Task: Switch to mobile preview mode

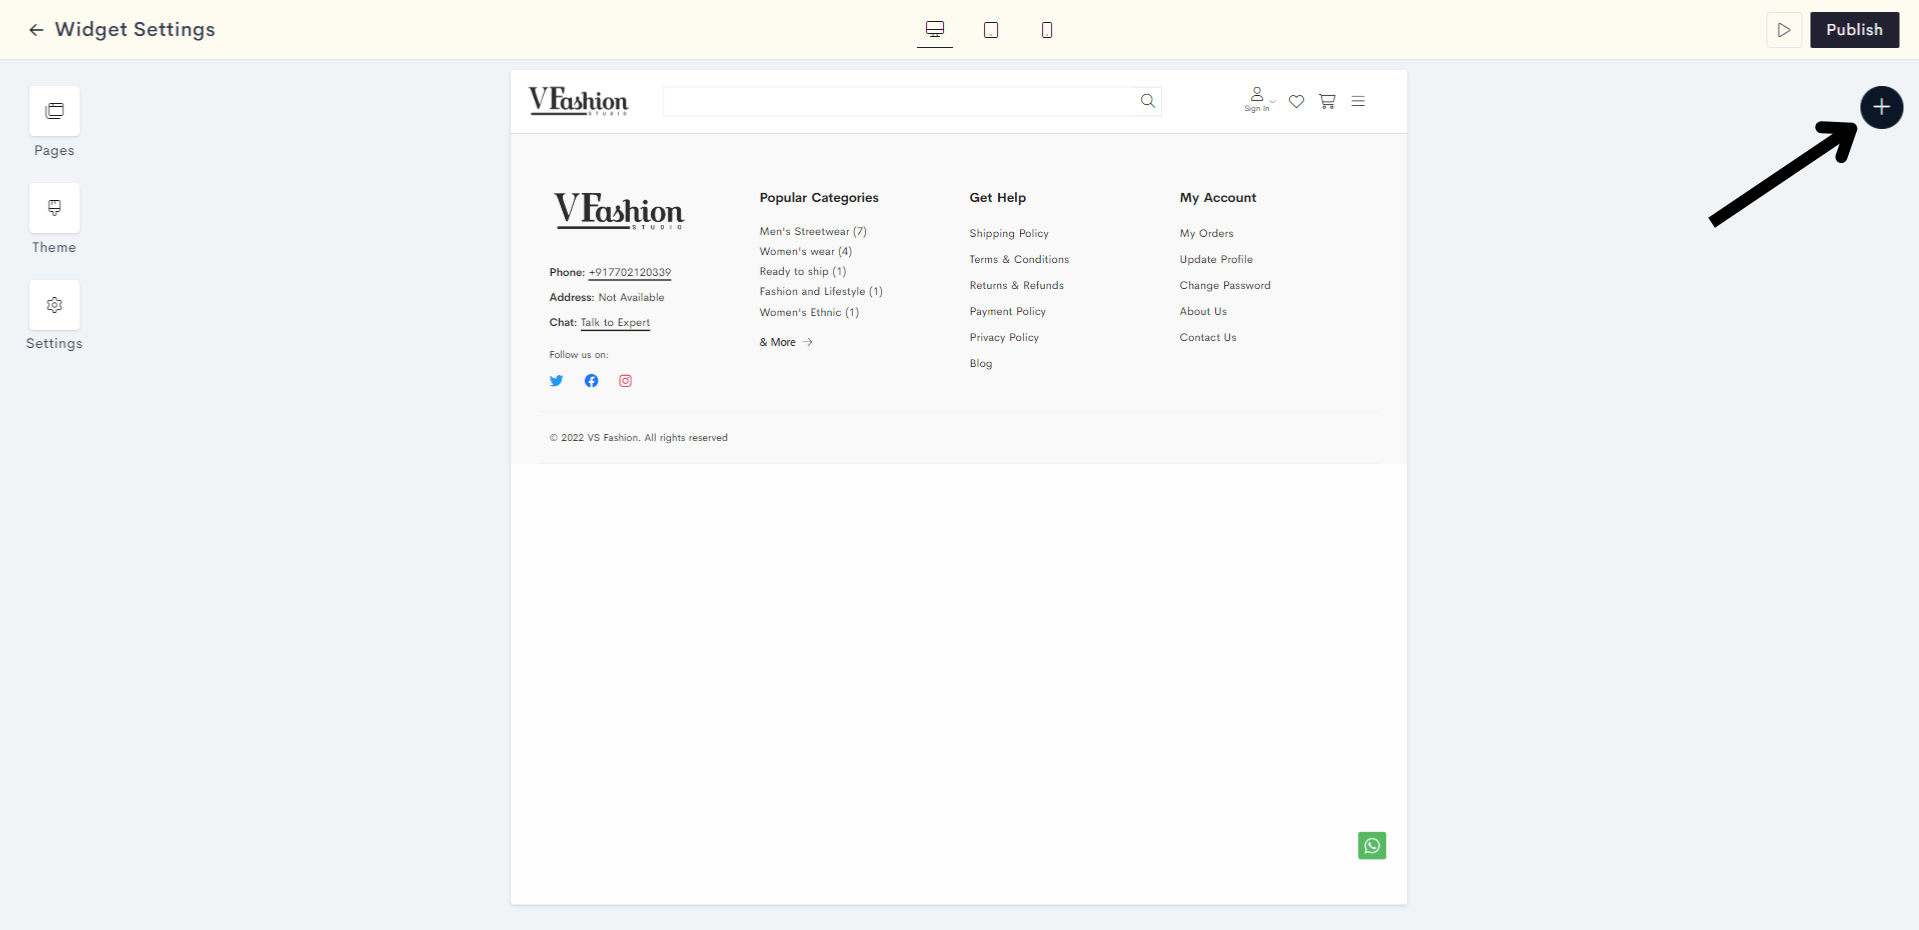Action: [1047, 30]
